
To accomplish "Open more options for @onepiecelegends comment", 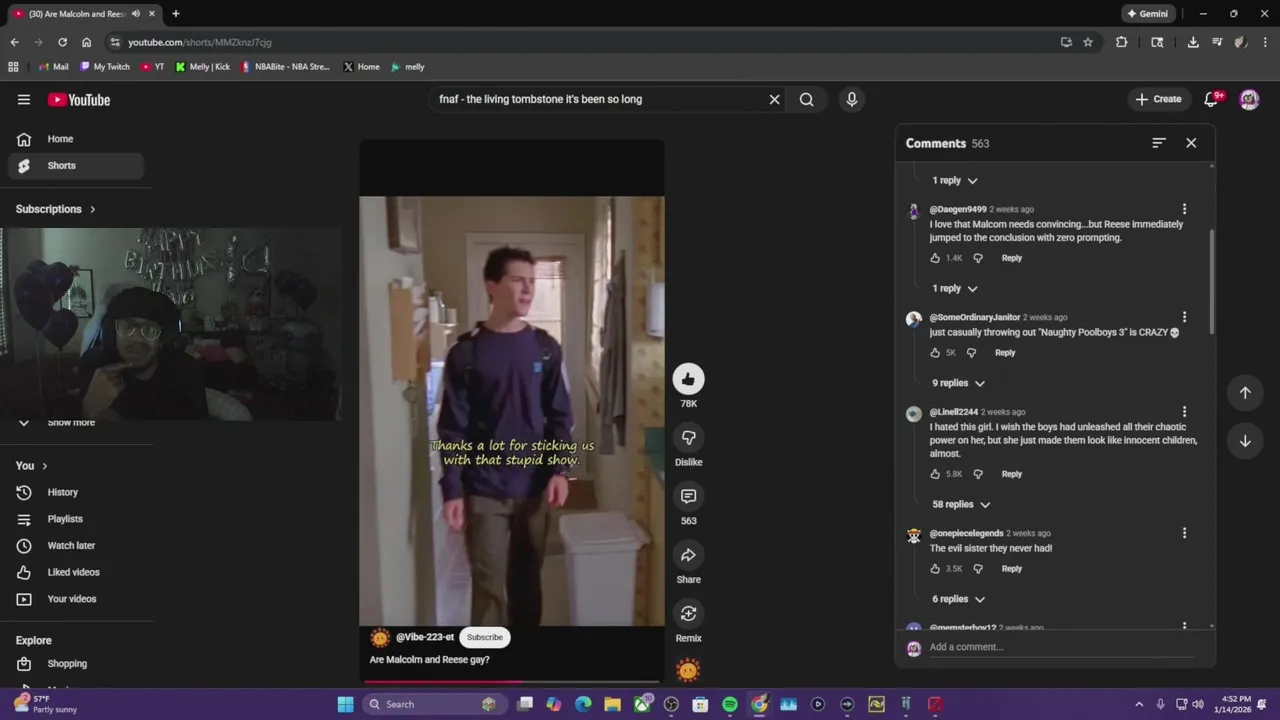I will [1184, 533].
